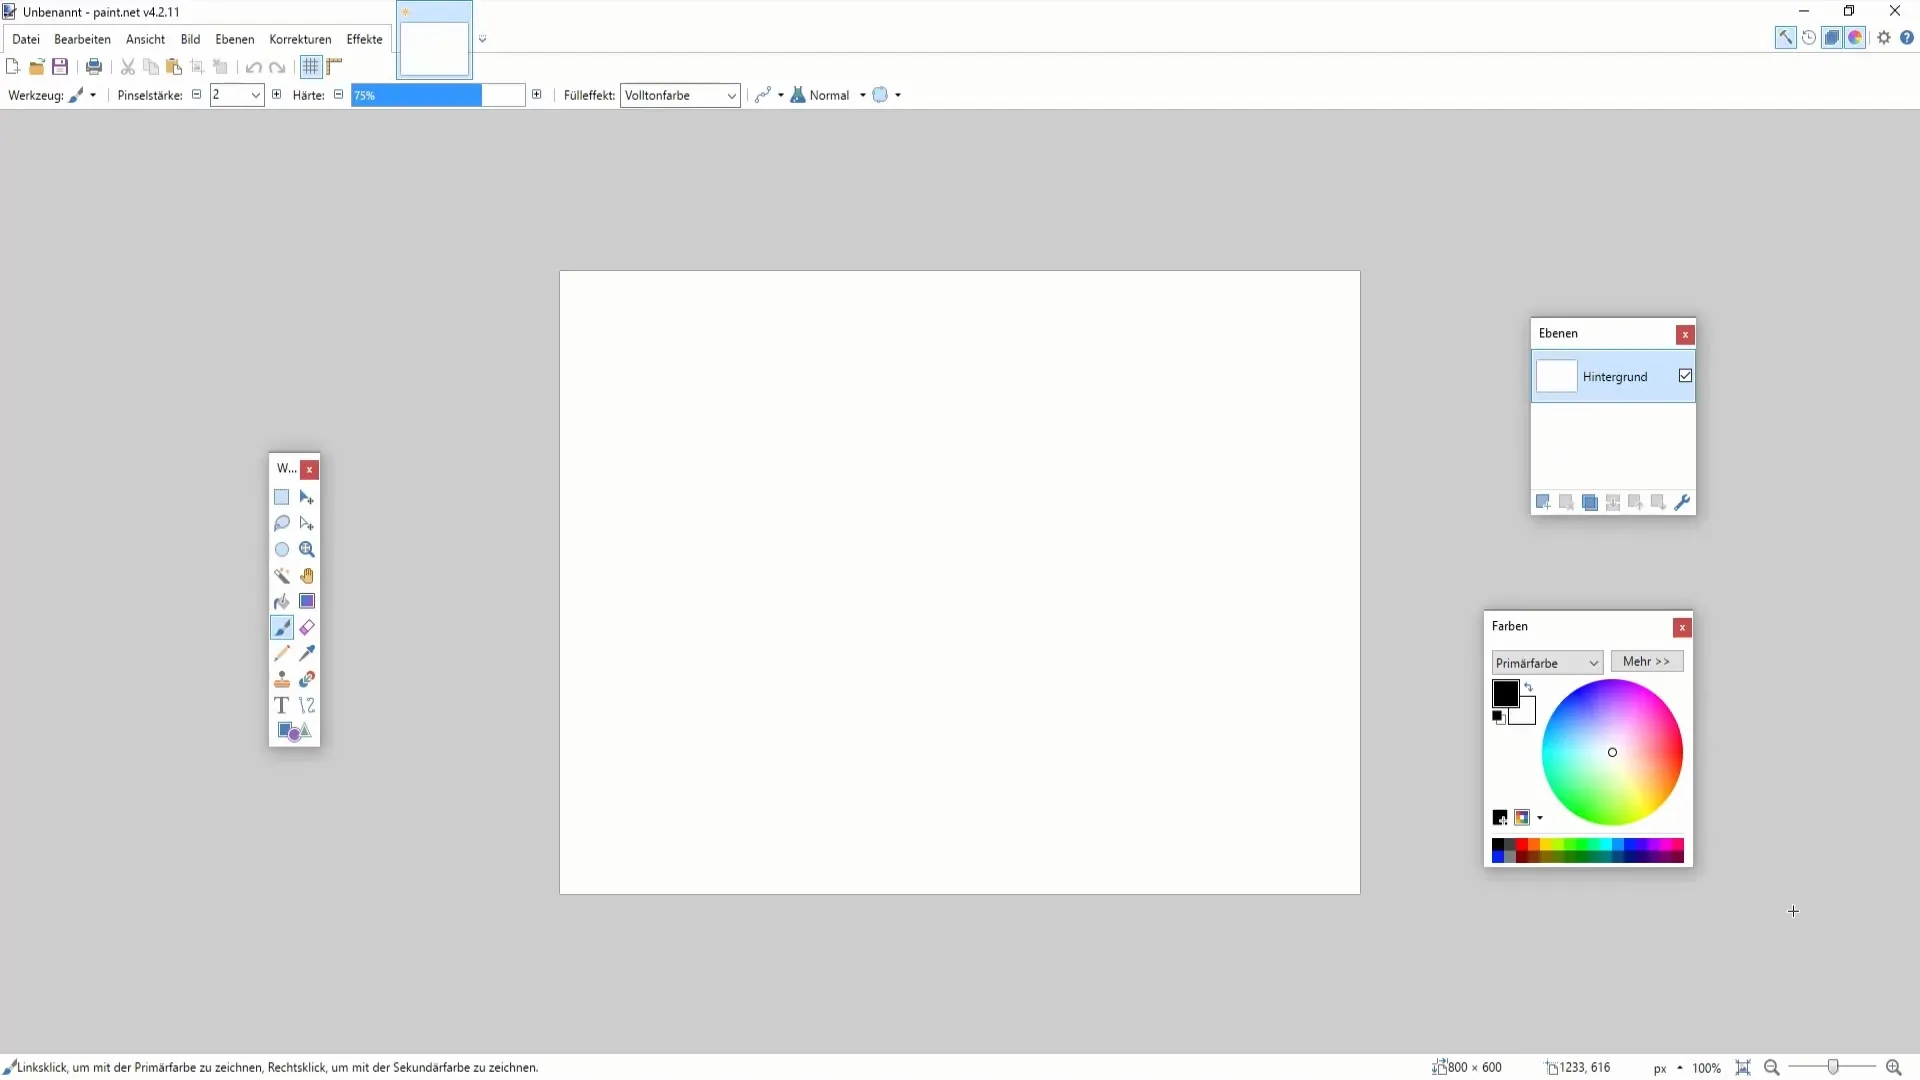Image resolution: width=1920 pixels, height=1080 pixels.
Task: Toggle the pixel grid display
Action: [x=311, y=67]
